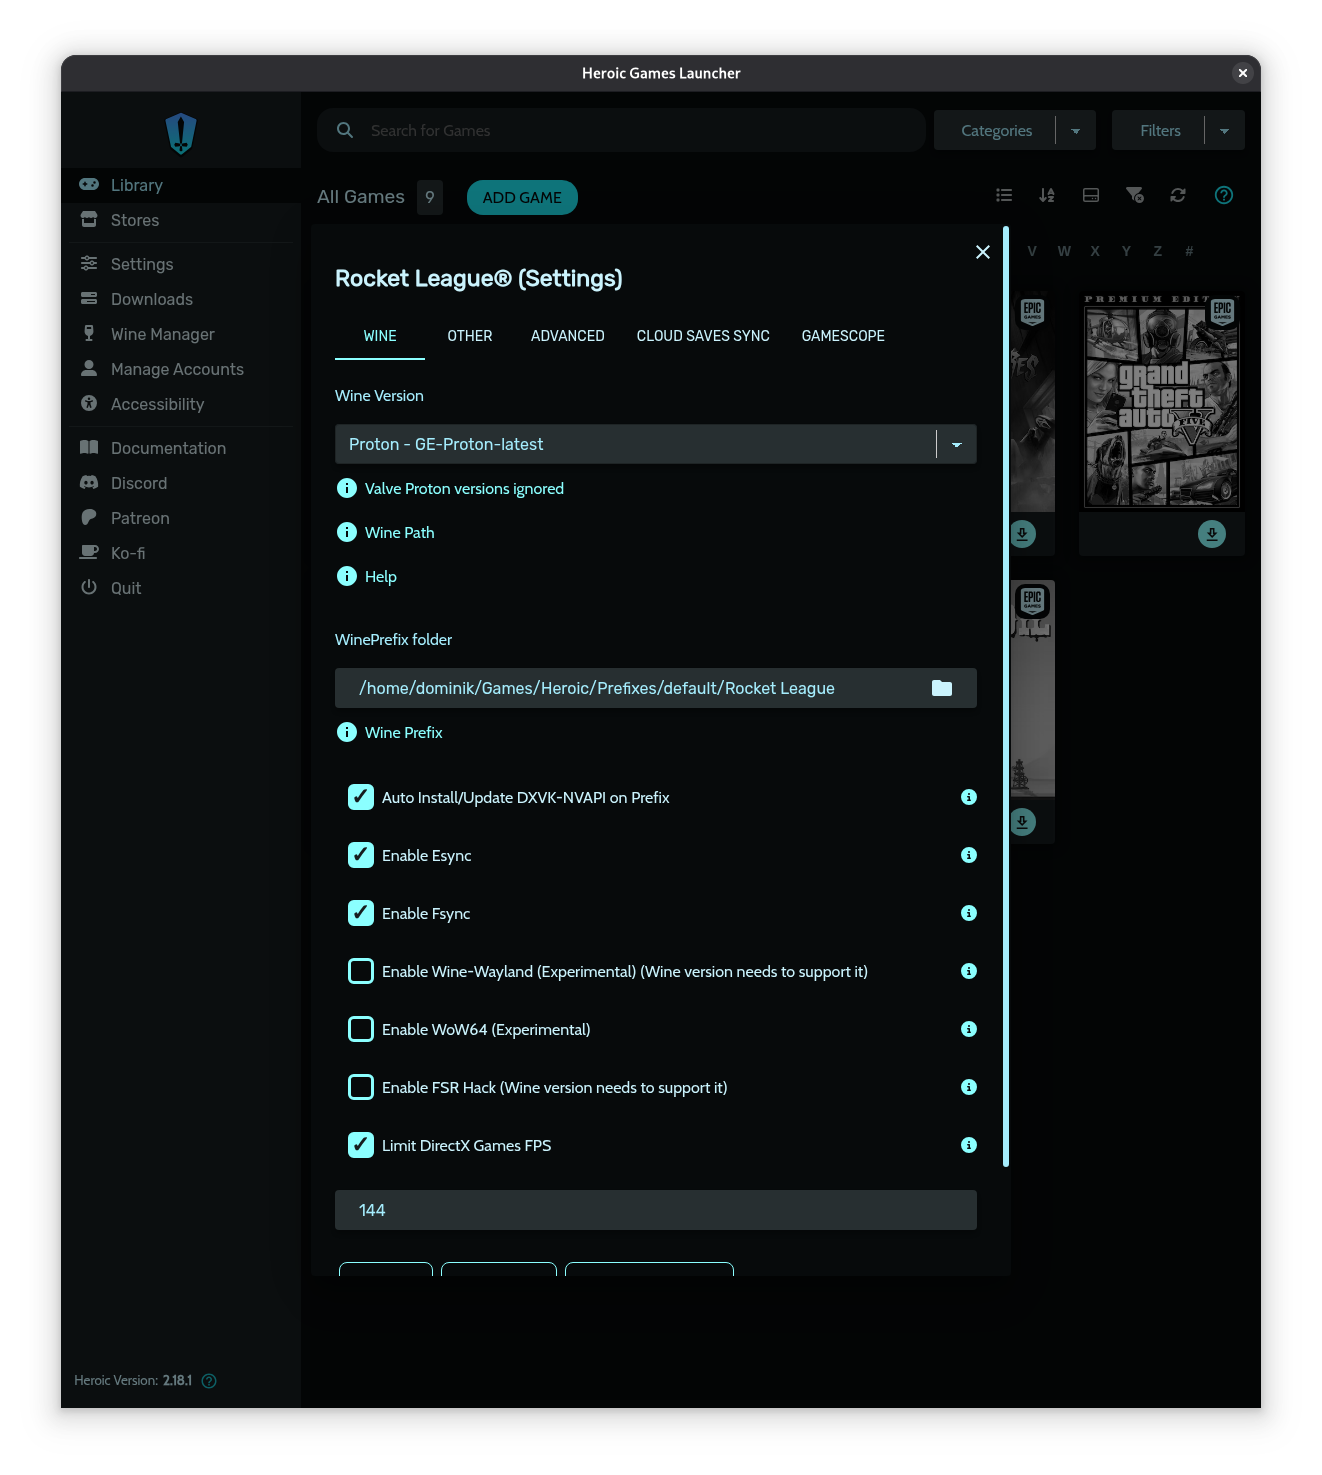Open the GAMESCOPE tab

pos(843,336)
